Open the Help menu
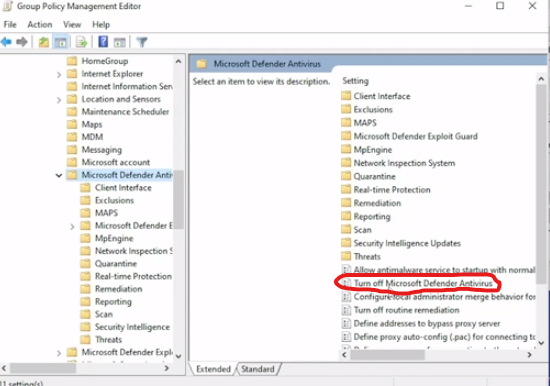The width and height of the screenshot is (550, 386). click(101, 25)
